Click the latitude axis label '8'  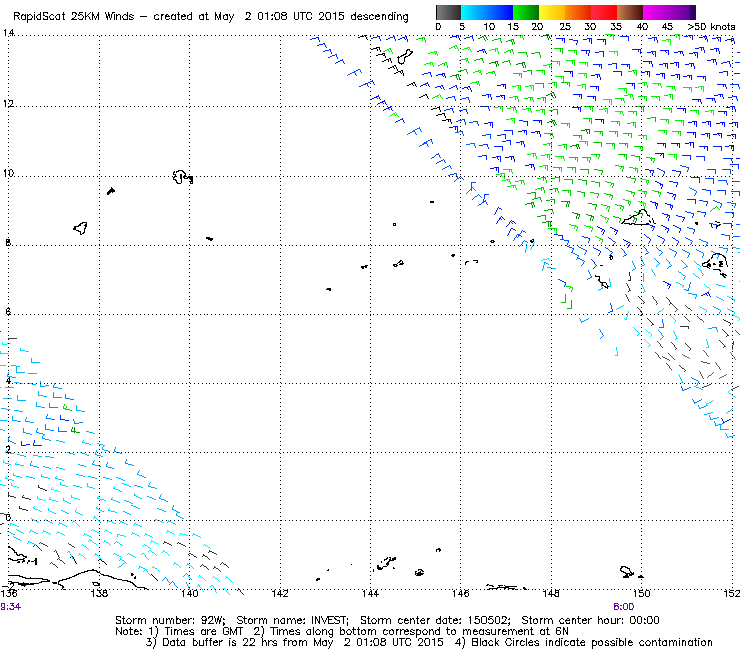point(8,243)
